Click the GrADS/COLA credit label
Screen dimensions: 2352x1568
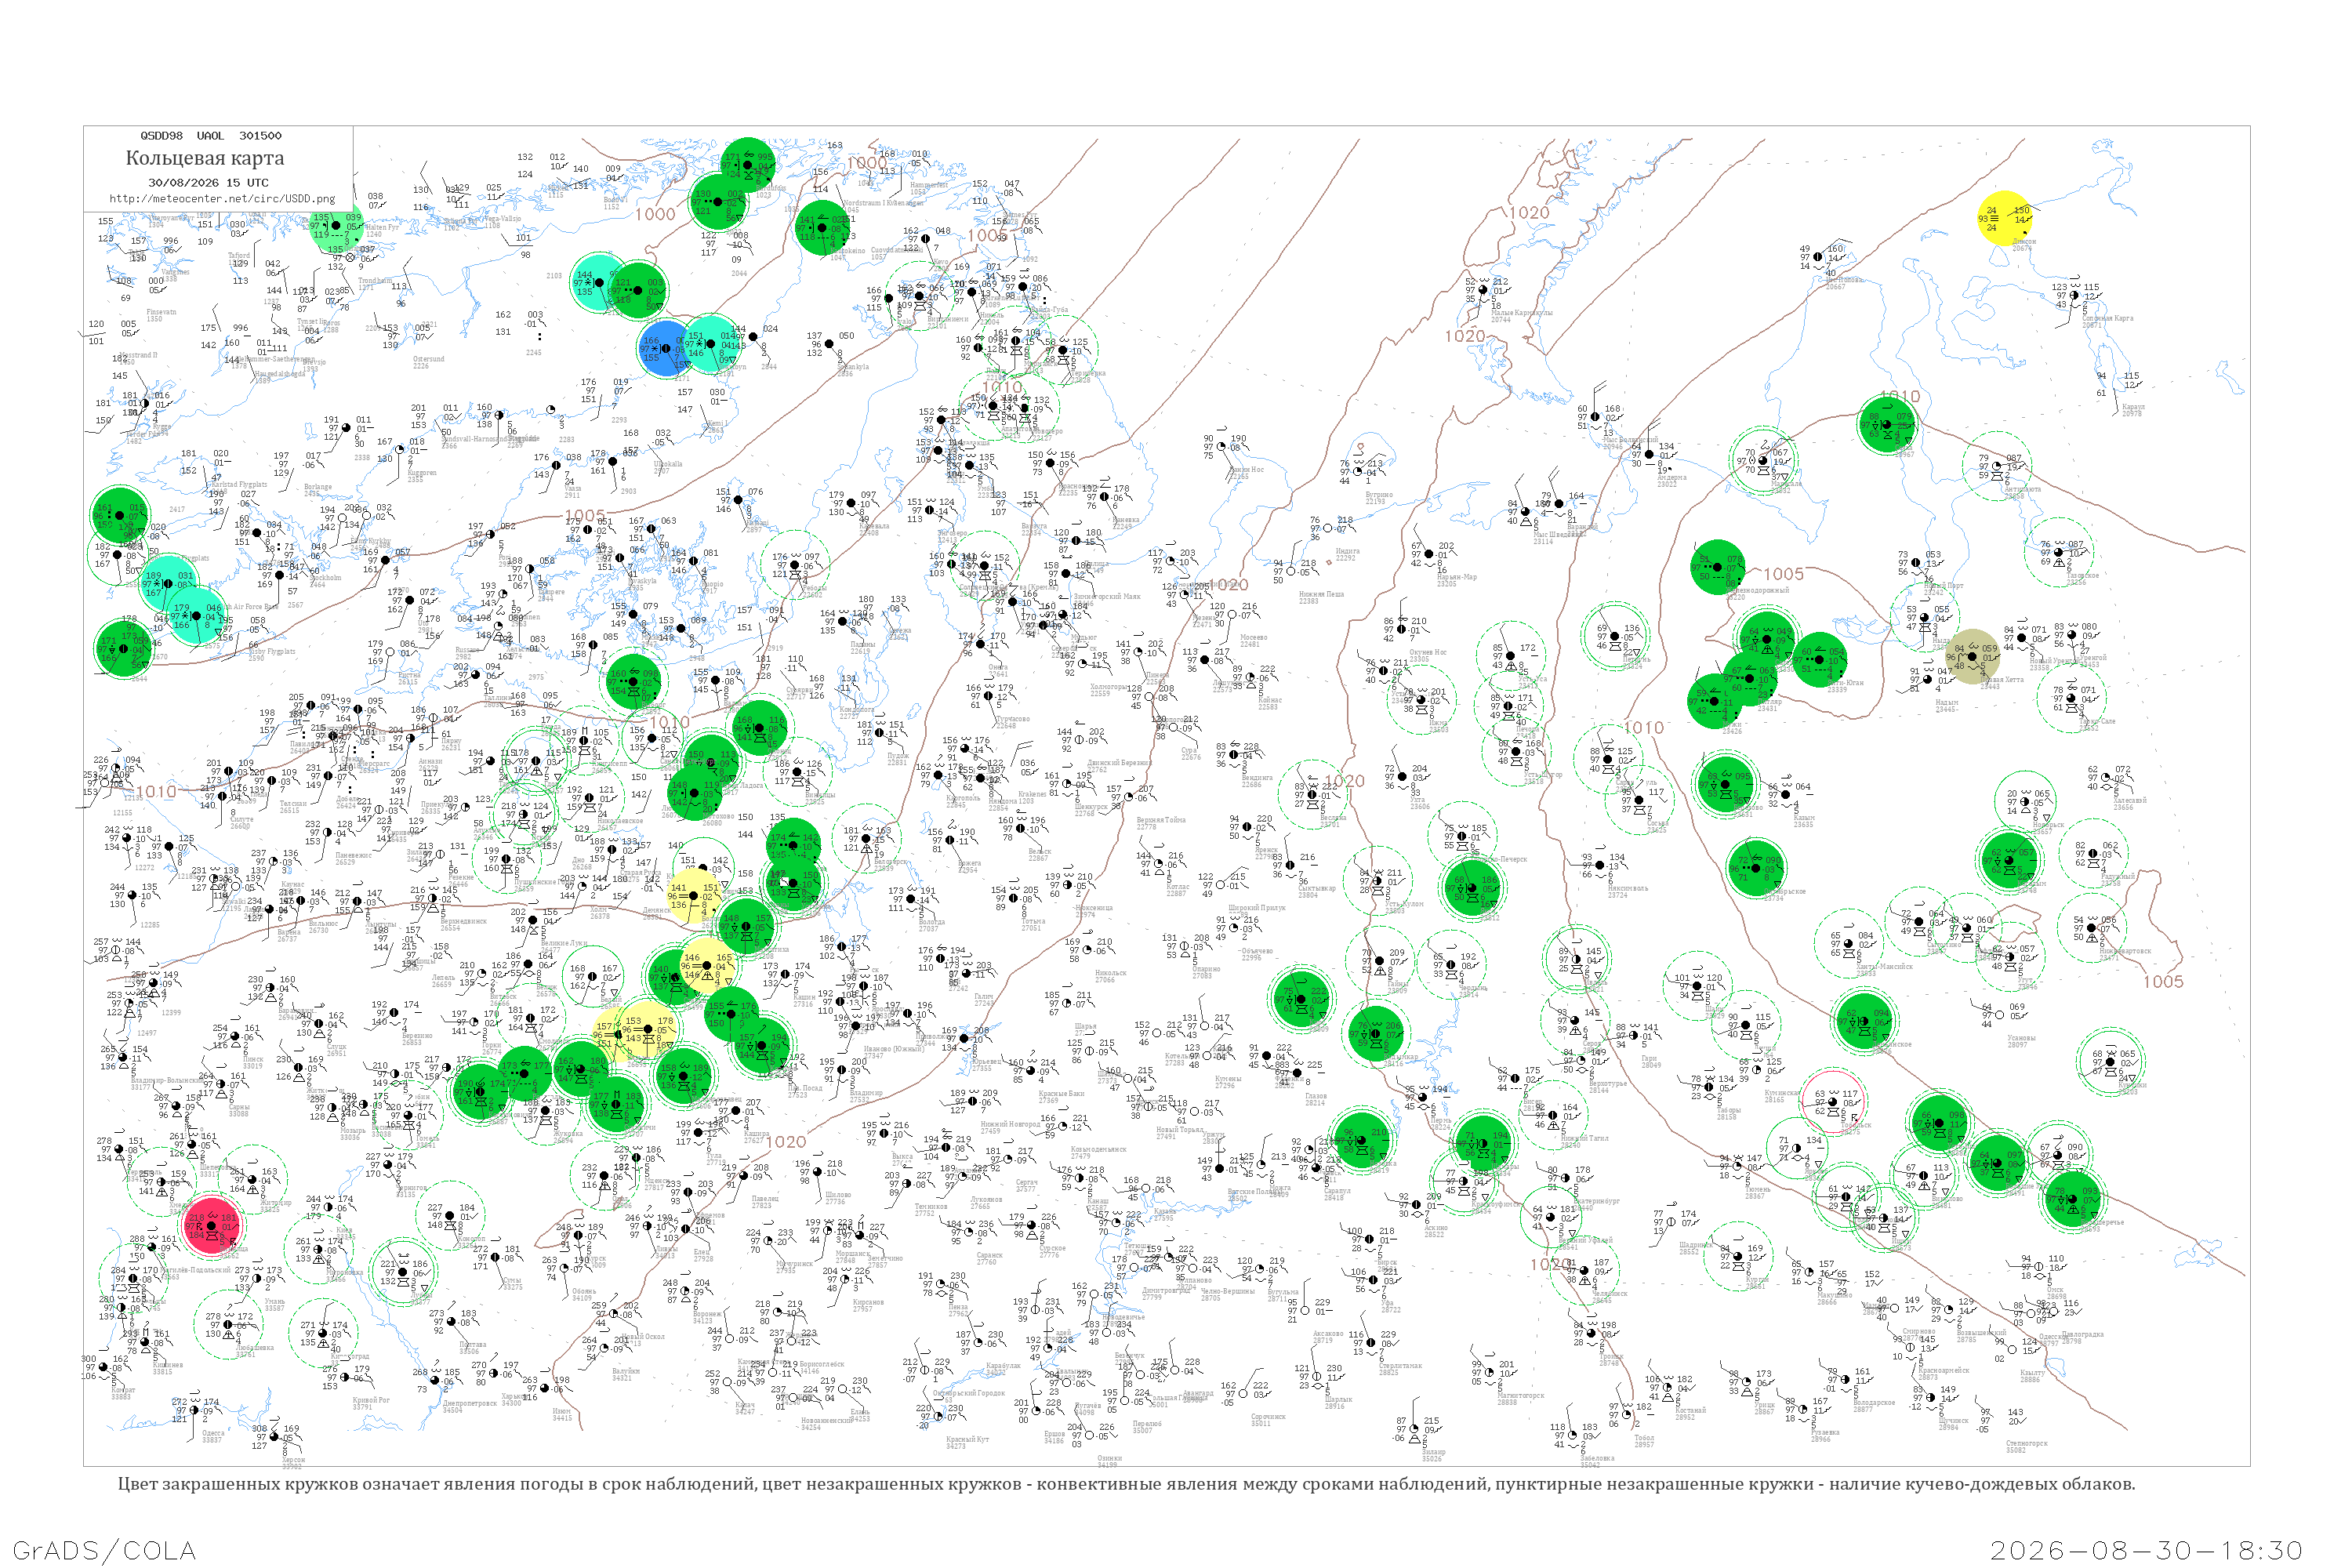click(x=104, y=1550)
